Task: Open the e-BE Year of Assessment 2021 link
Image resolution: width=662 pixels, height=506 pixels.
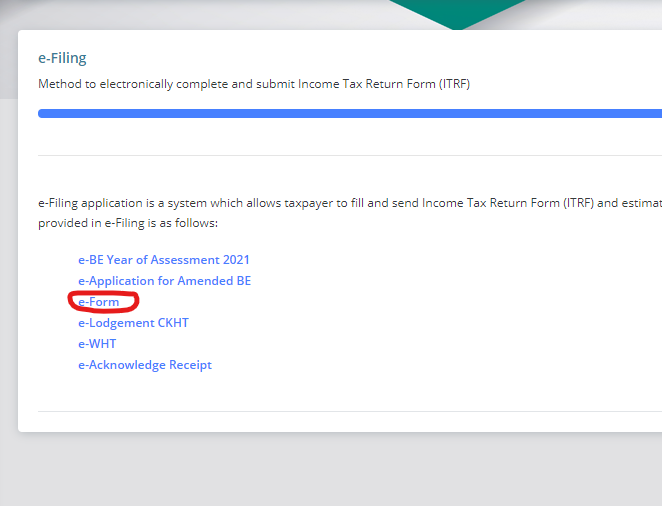Action: point(164,260)
